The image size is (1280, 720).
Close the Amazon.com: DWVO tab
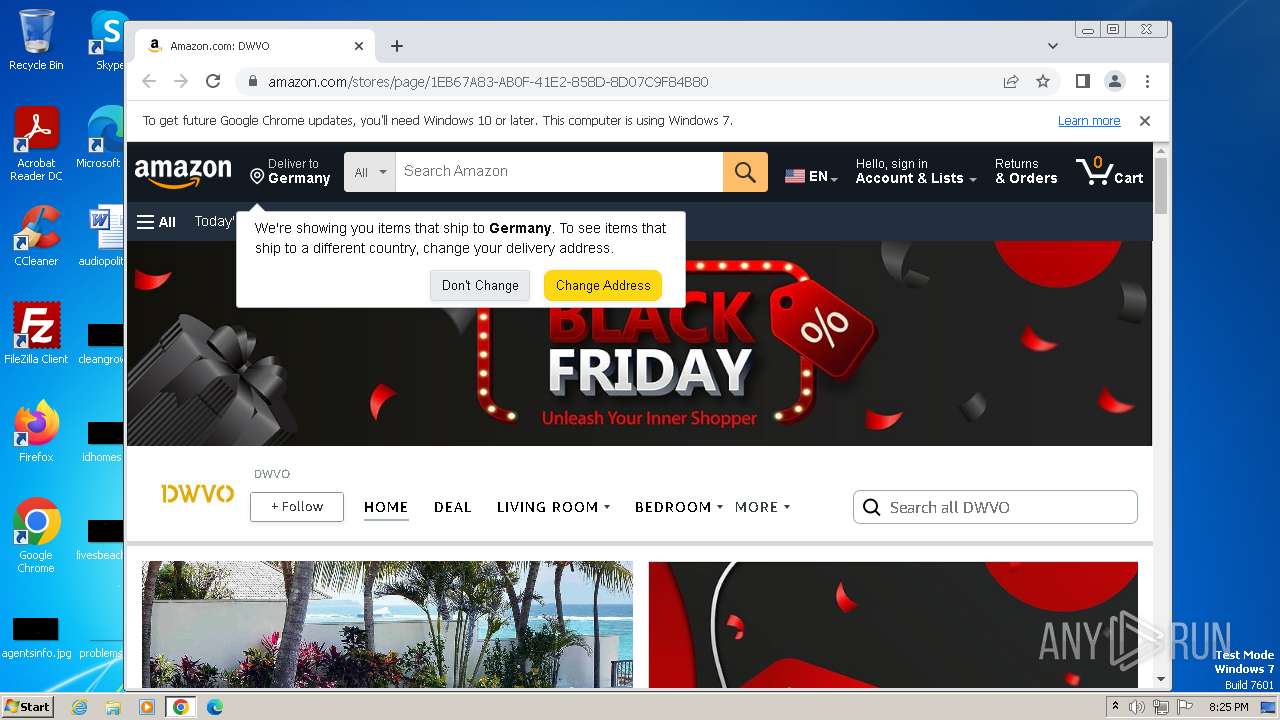coord(359,46)
